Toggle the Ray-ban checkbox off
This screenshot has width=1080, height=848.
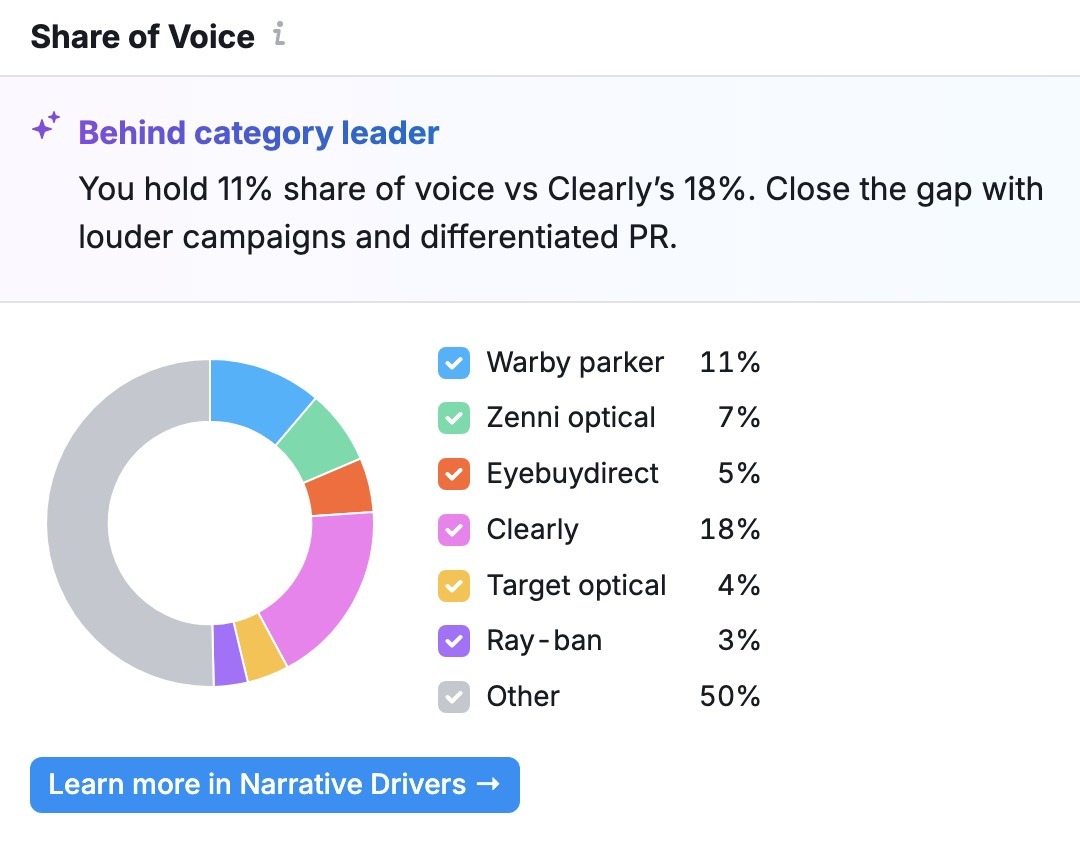[x=454, y=640]
